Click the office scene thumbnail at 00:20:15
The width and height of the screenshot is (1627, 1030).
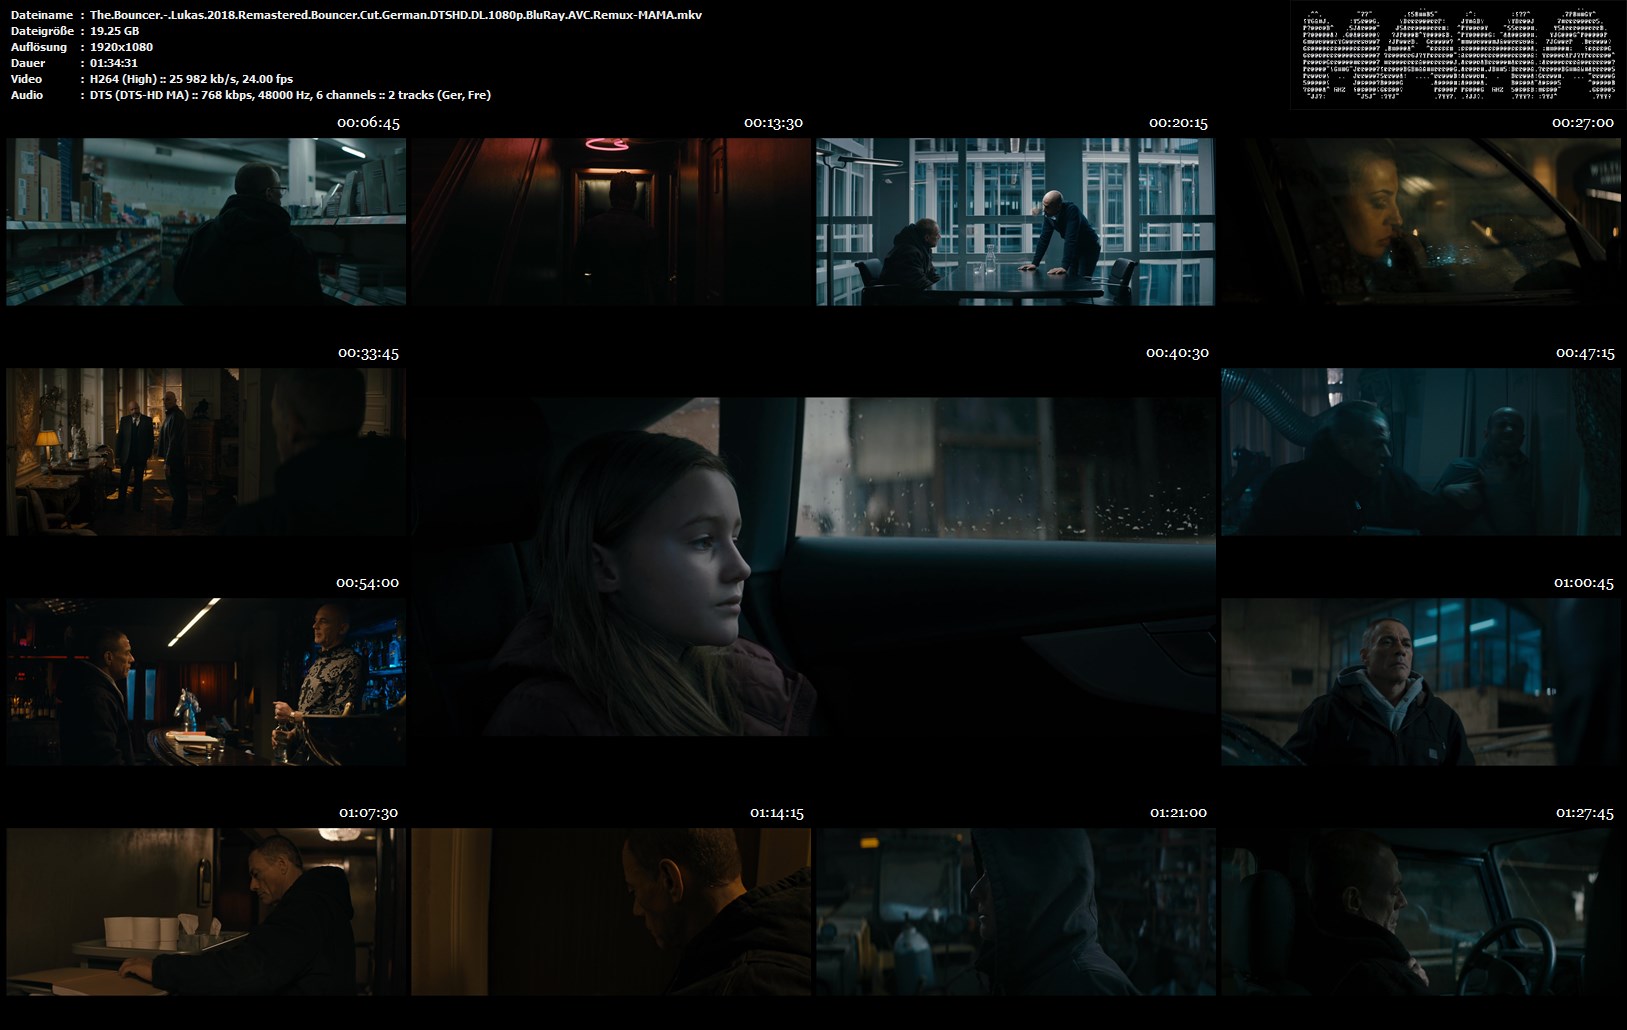(x=1016, y=222)
